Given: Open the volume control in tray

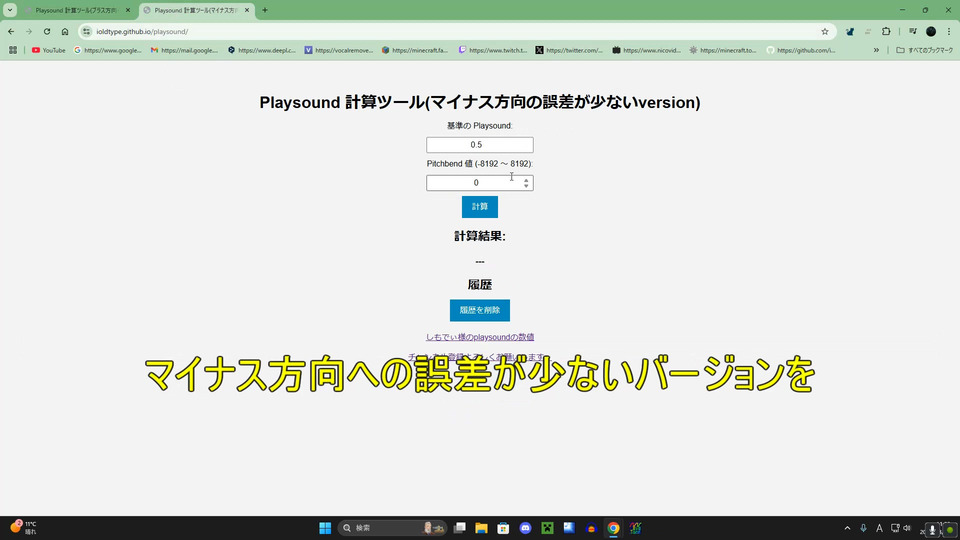Looking at the screenshot, I should (907, 528).
